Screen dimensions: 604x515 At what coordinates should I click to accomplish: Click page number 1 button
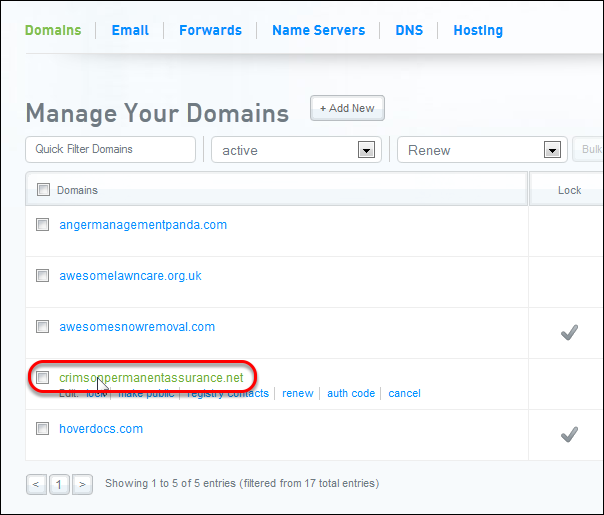[x=59, y=484]
